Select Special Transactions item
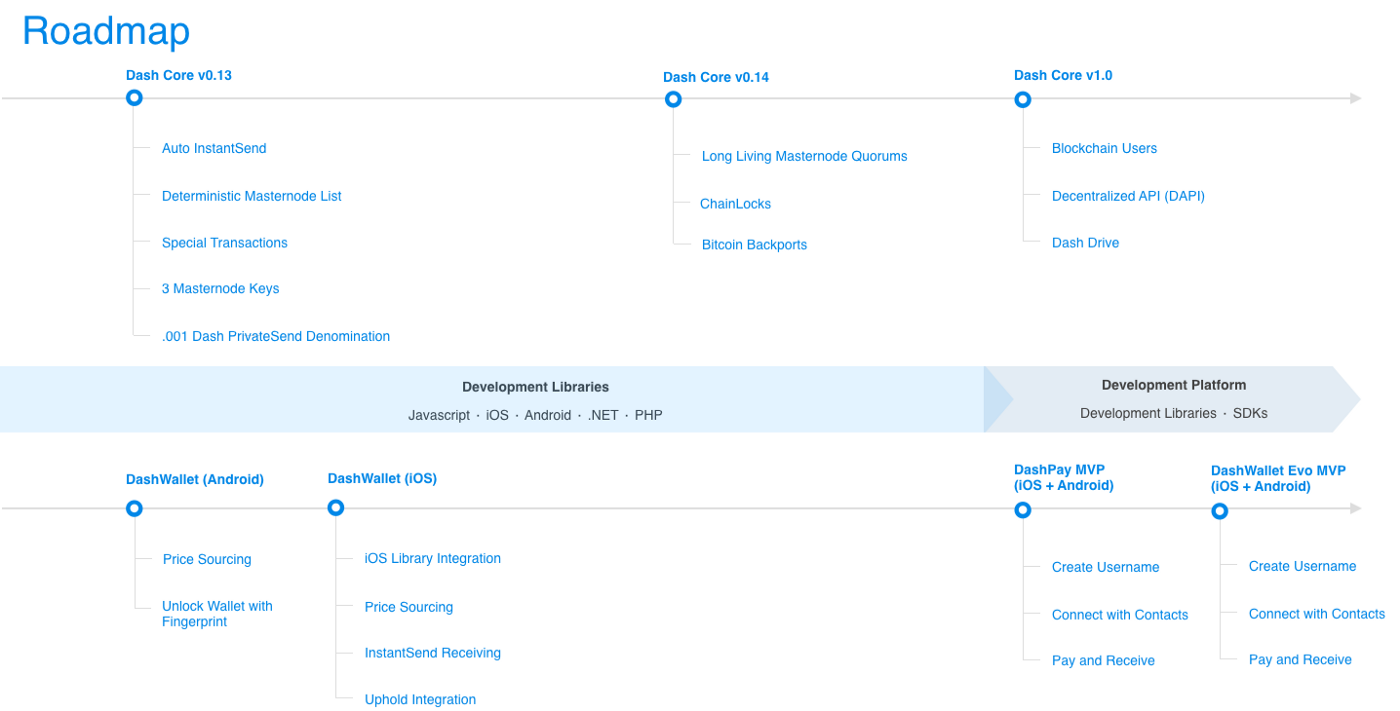This screenshot has height=711, width=1400. (225, 243)
